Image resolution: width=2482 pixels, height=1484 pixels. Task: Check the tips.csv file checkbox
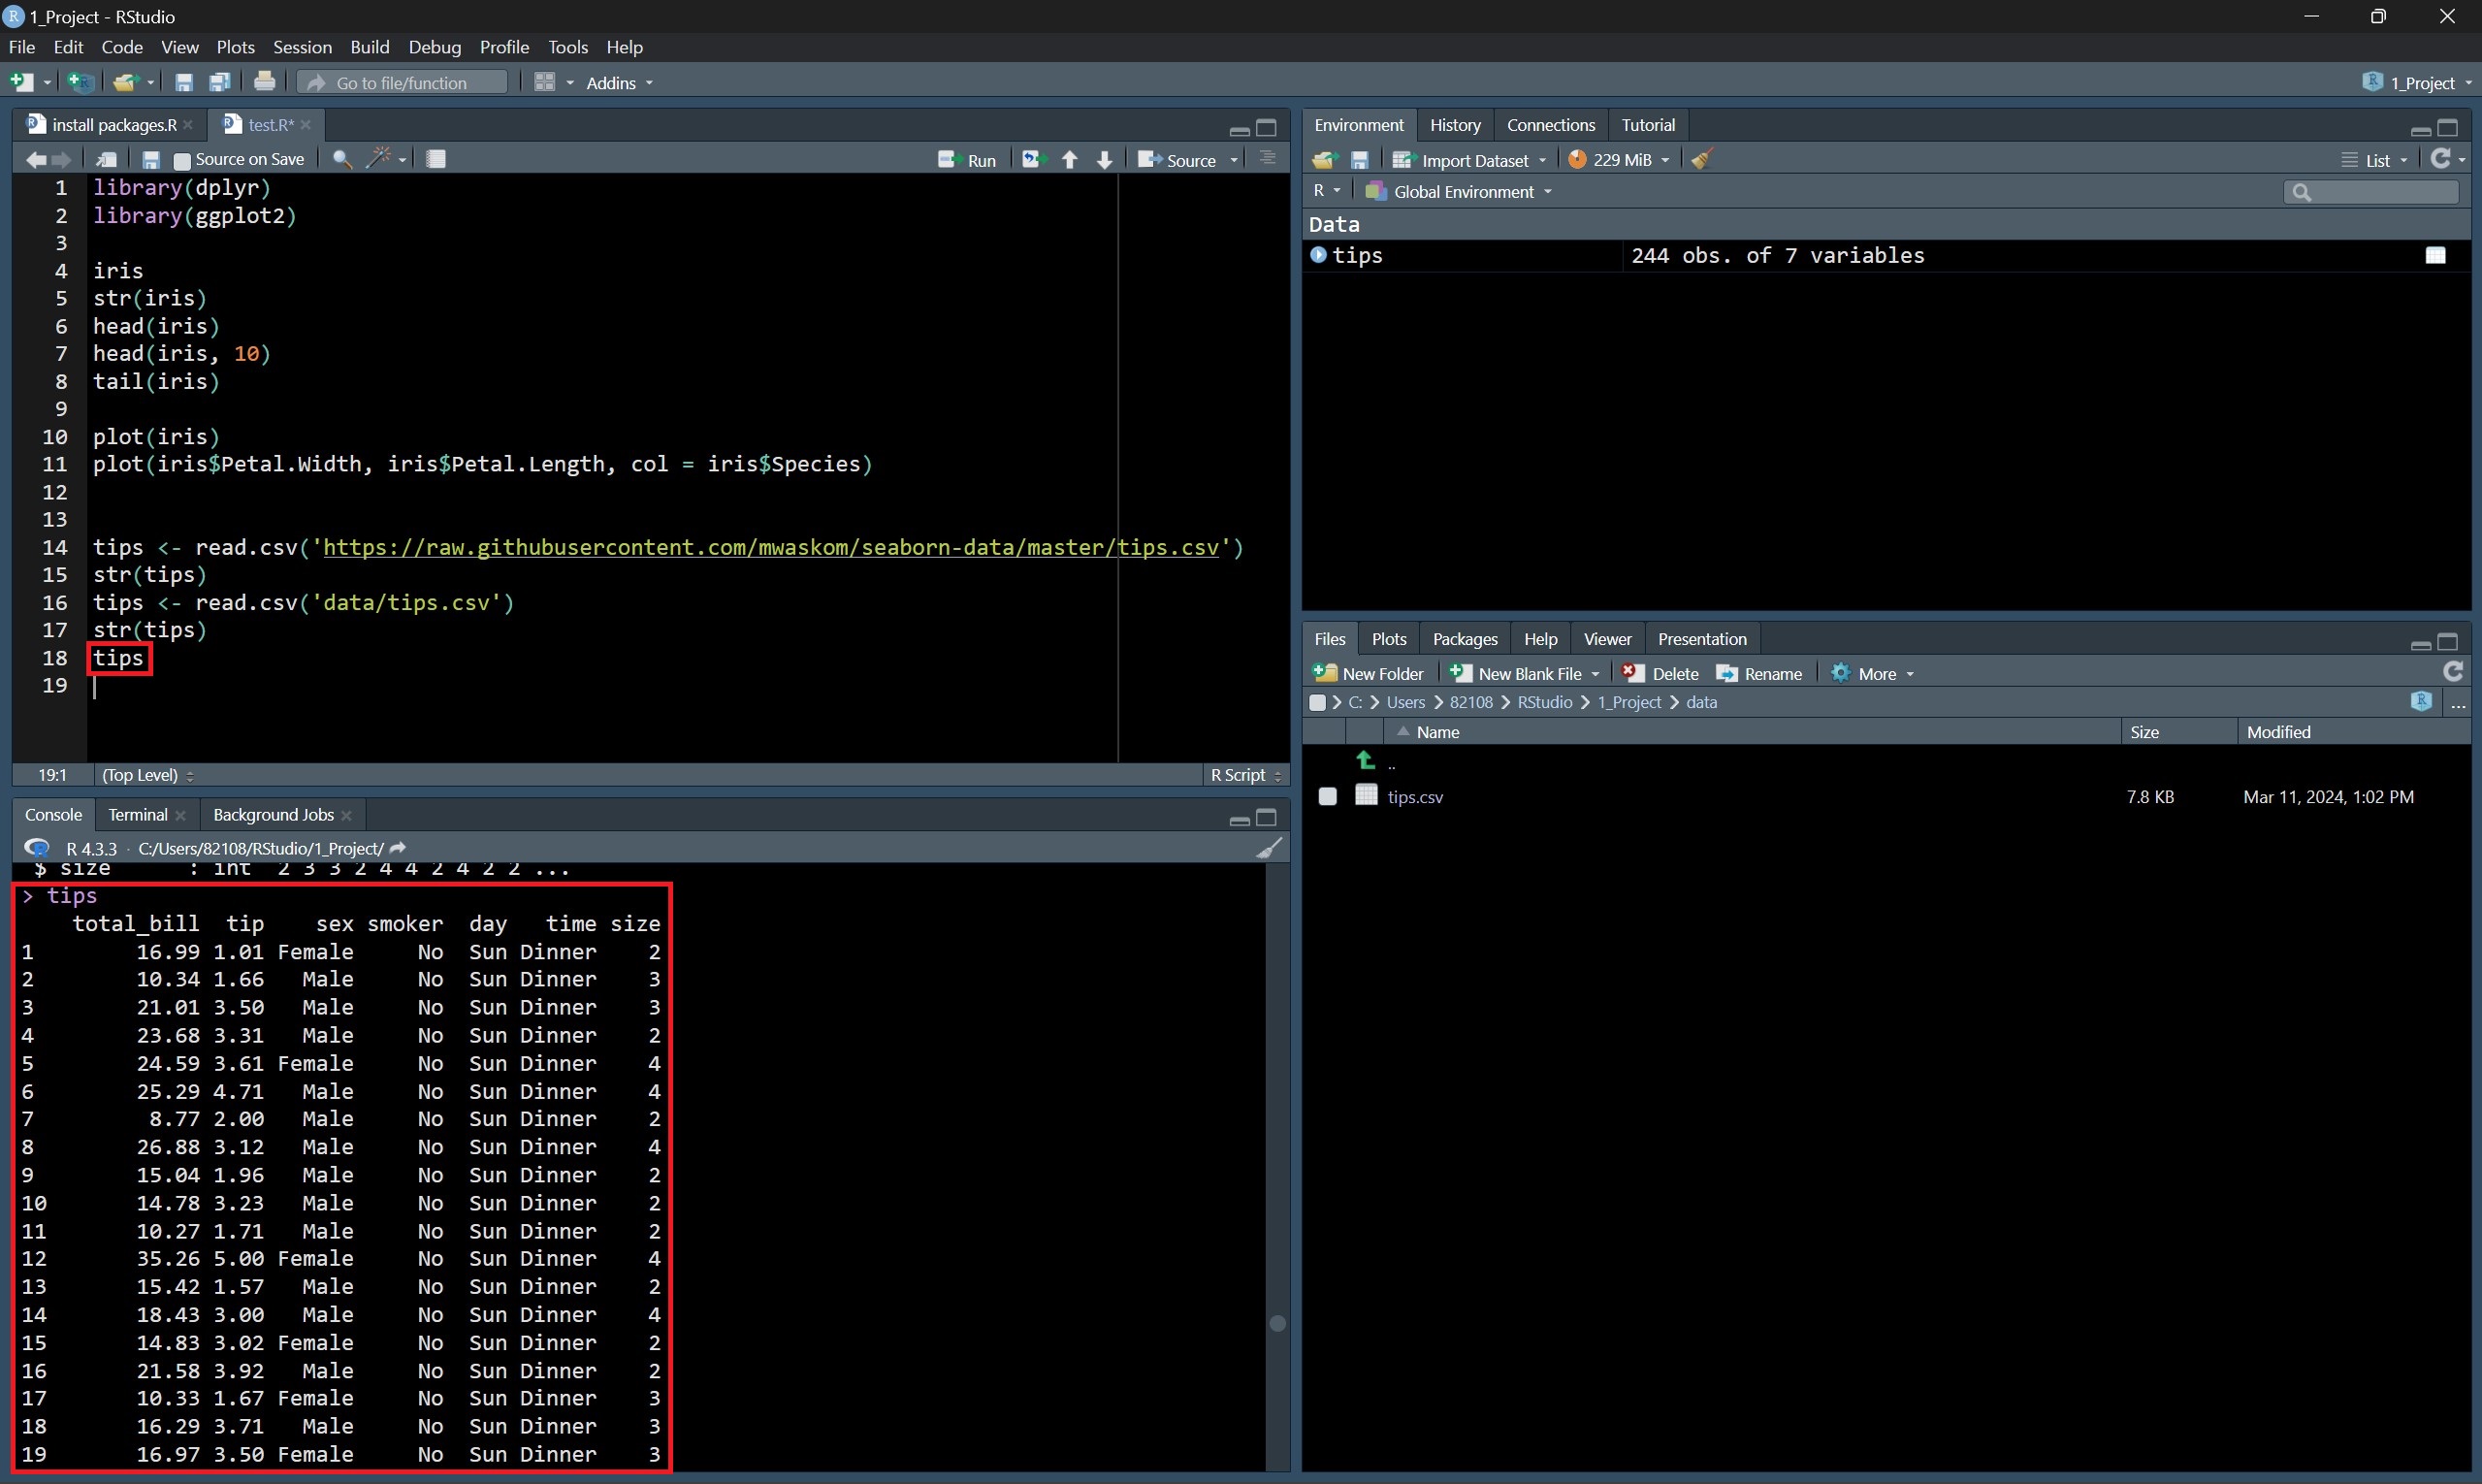[x=1327, y=796]
